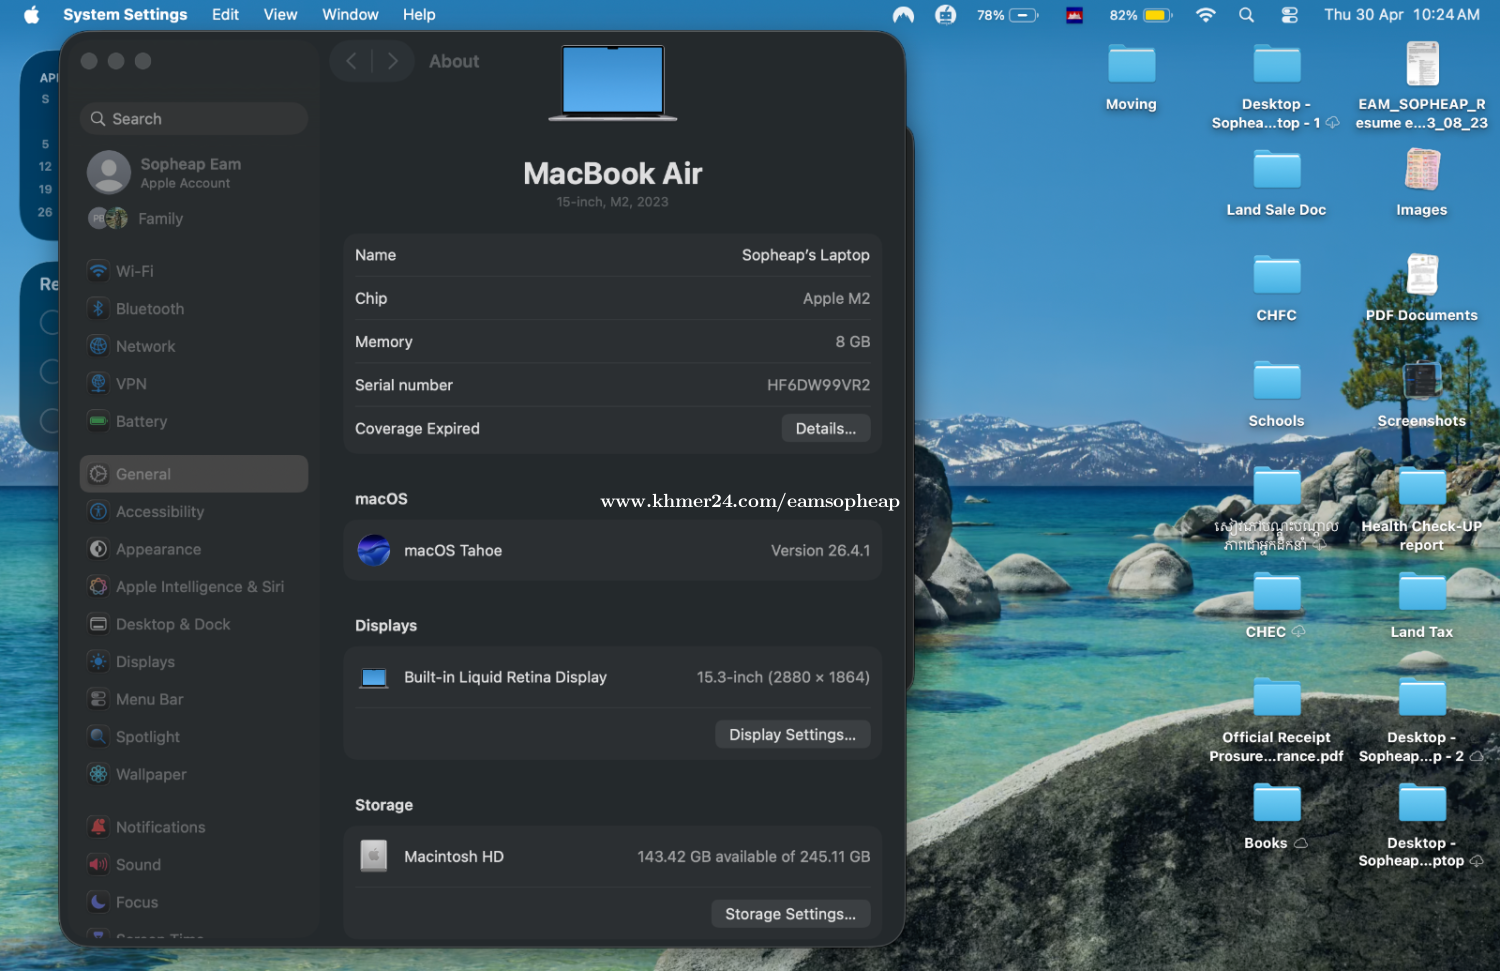Screen dimensions: 1500x971
Task: Select the PDF Documents stack on the desktop
Action: tap(1422, 289)
